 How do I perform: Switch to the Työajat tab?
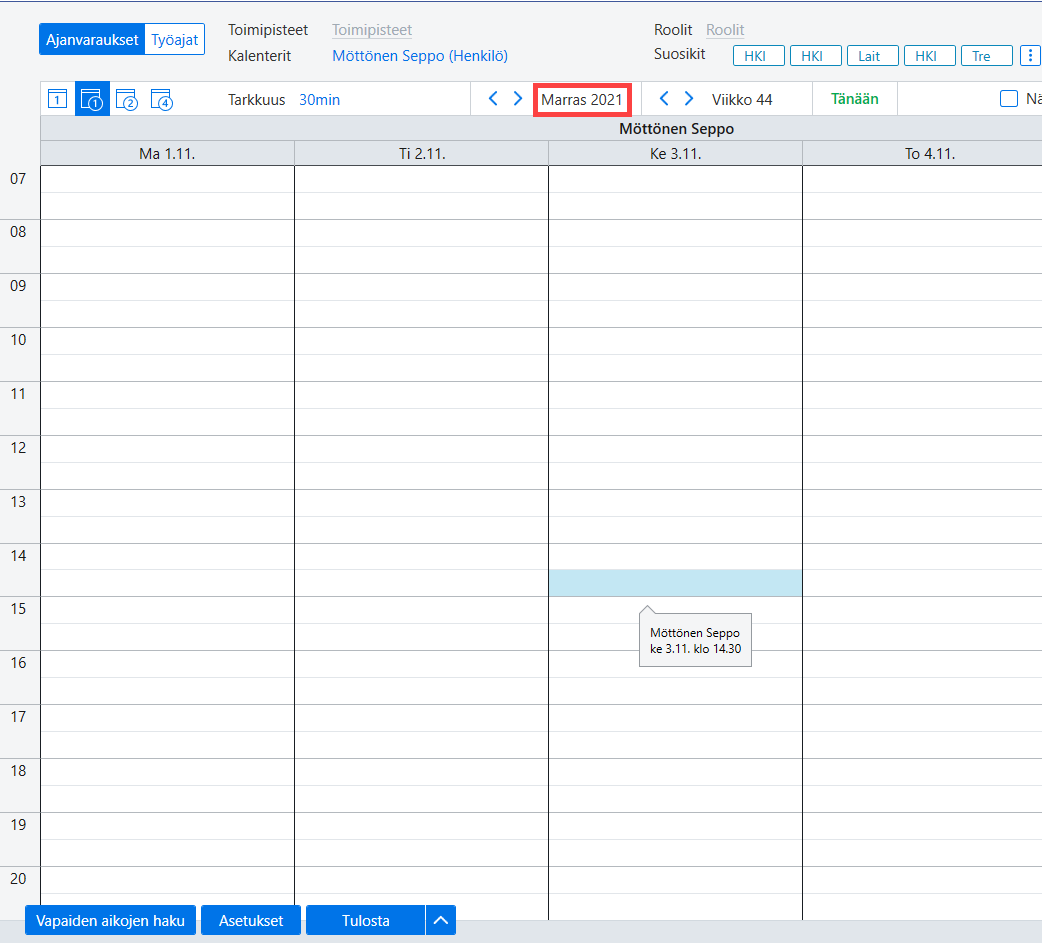point(175,39)
